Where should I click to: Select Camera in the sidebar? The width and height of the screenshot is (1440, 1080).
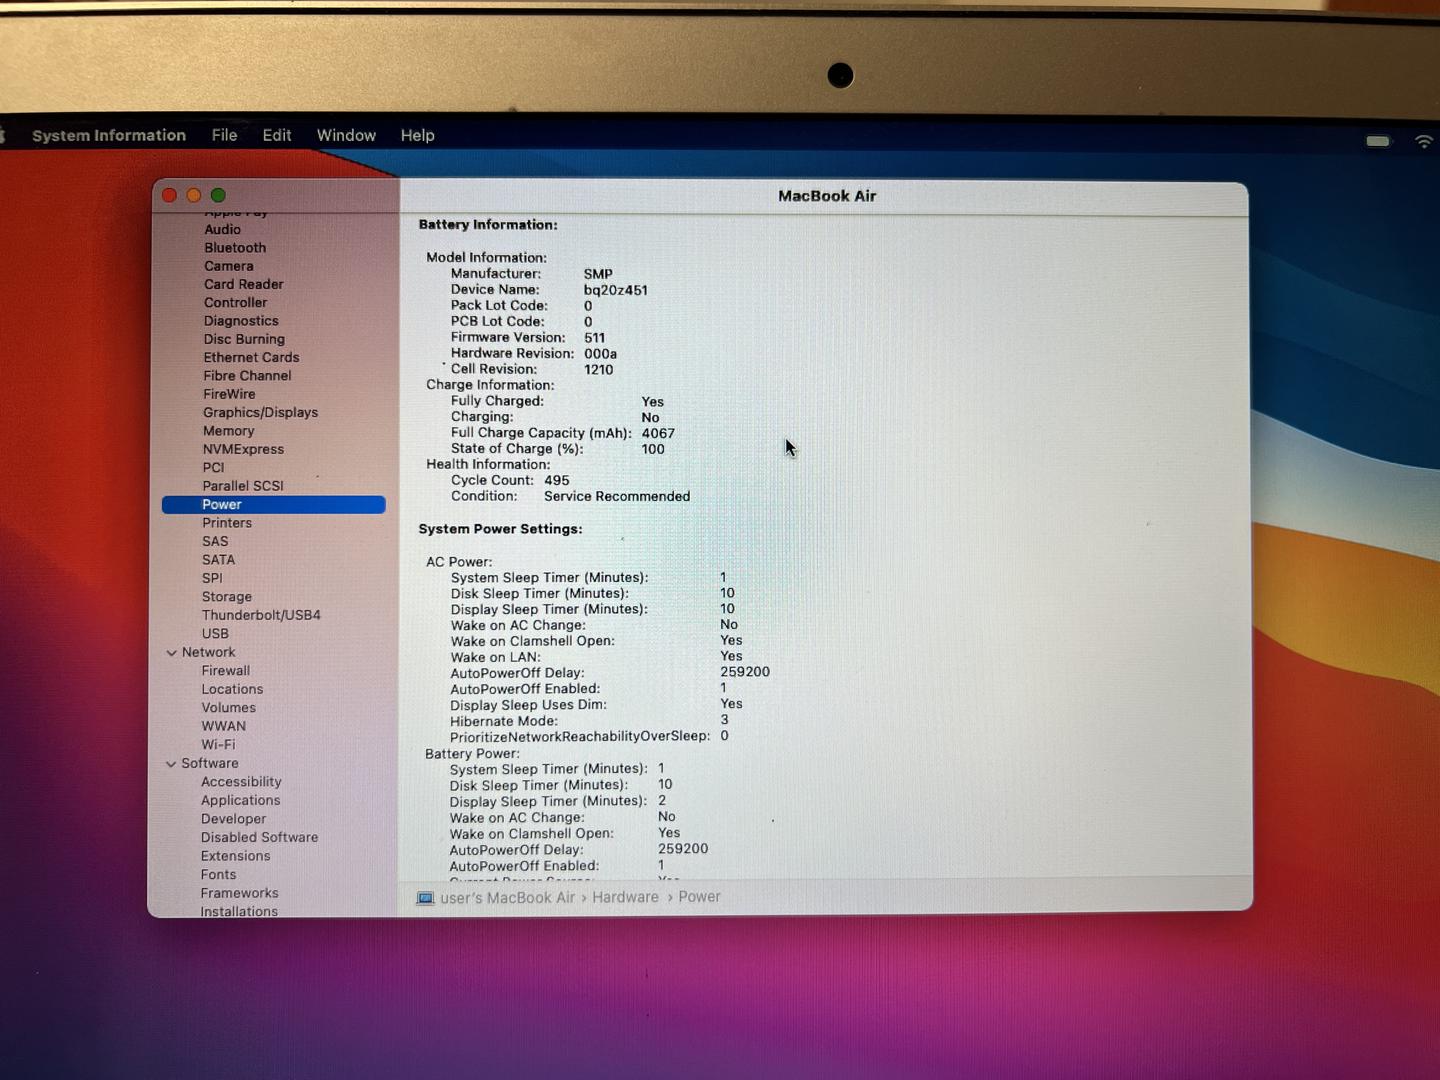(229, 266)
